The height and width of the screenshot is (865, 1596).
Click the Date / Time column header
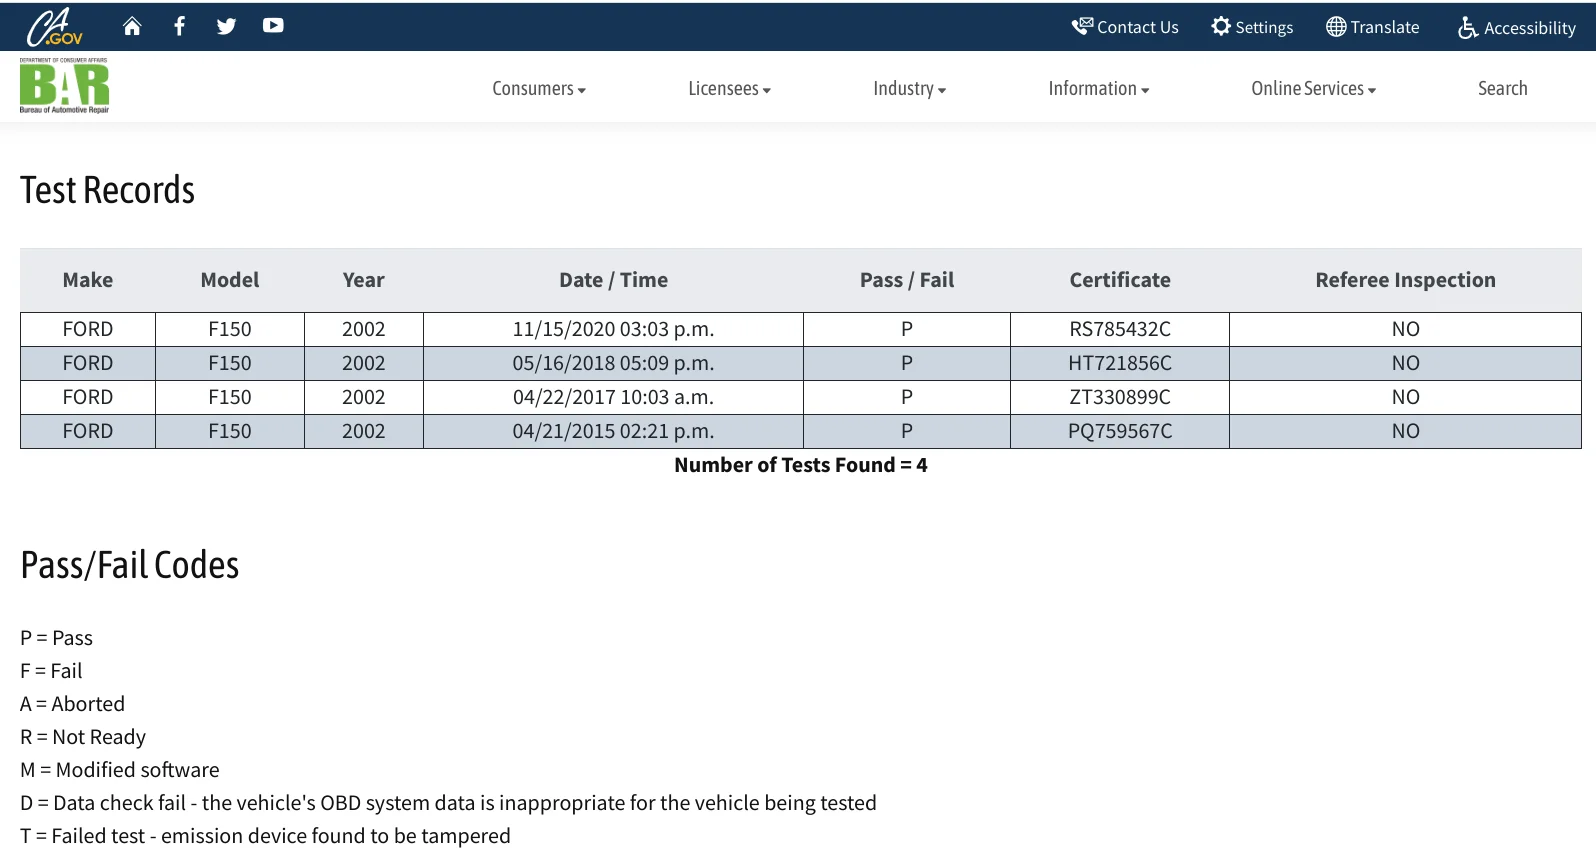pos(614,280)
